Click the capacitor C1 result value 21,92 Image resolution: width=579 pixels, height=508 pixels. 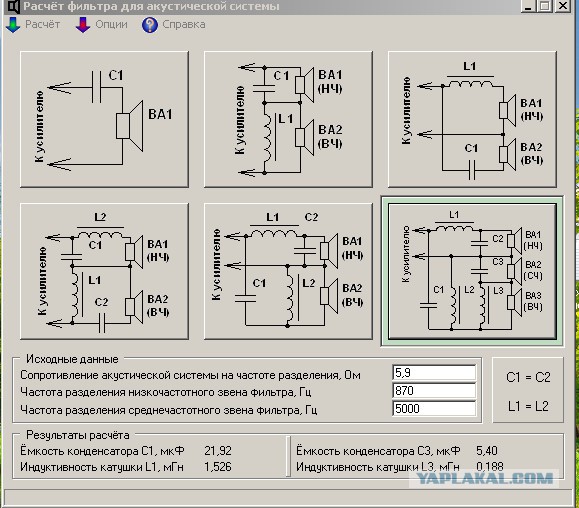click(218, 451)
